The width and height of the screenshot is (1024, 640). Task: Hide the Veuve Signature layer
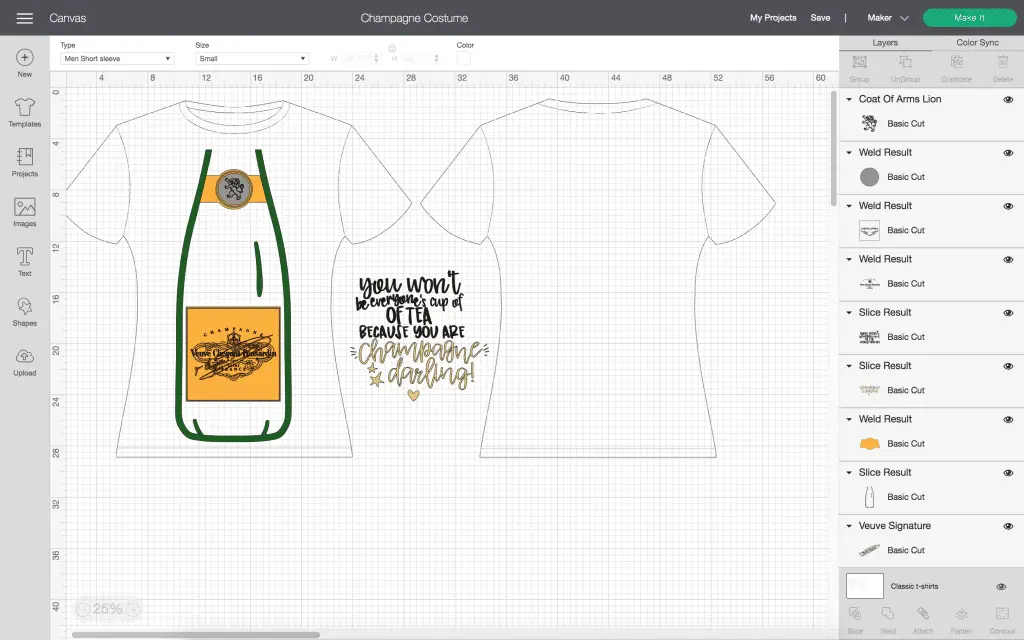point(1008,526)
